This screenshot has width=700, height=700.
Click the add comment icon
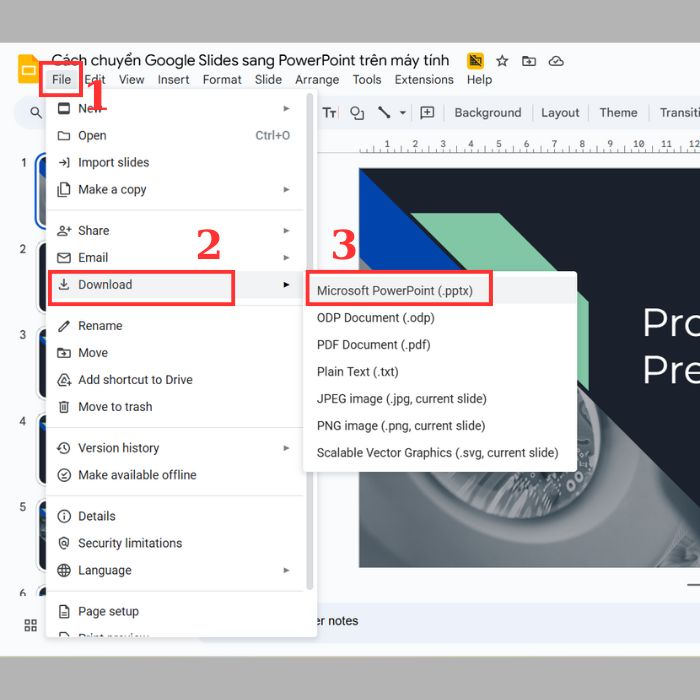[x=427, y=112]
